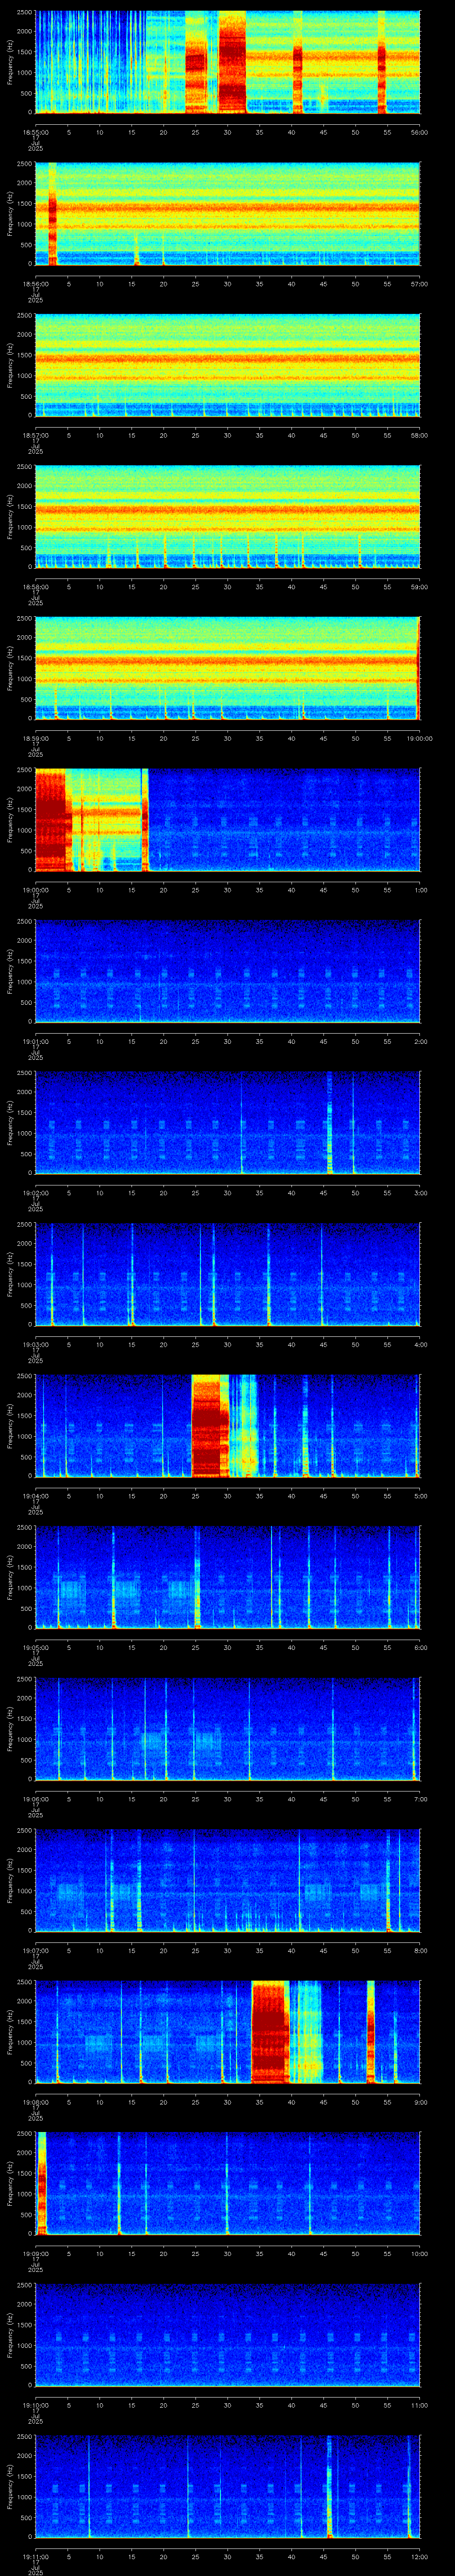Click the 18:57:00 start time label
455x2576 pixels.
pos(35,435)
